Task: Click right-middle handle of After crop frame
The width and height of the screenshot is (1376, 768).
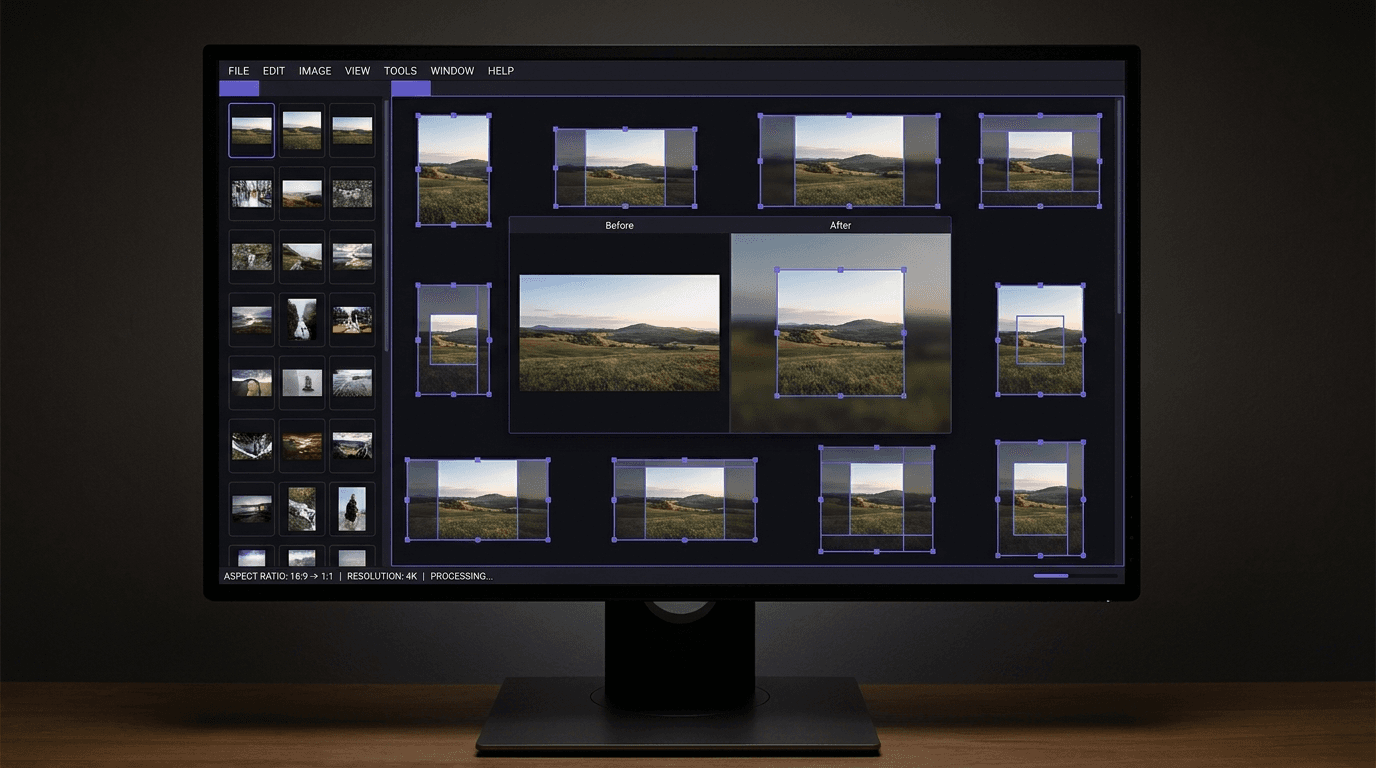Action: click(x=904, y=333)
